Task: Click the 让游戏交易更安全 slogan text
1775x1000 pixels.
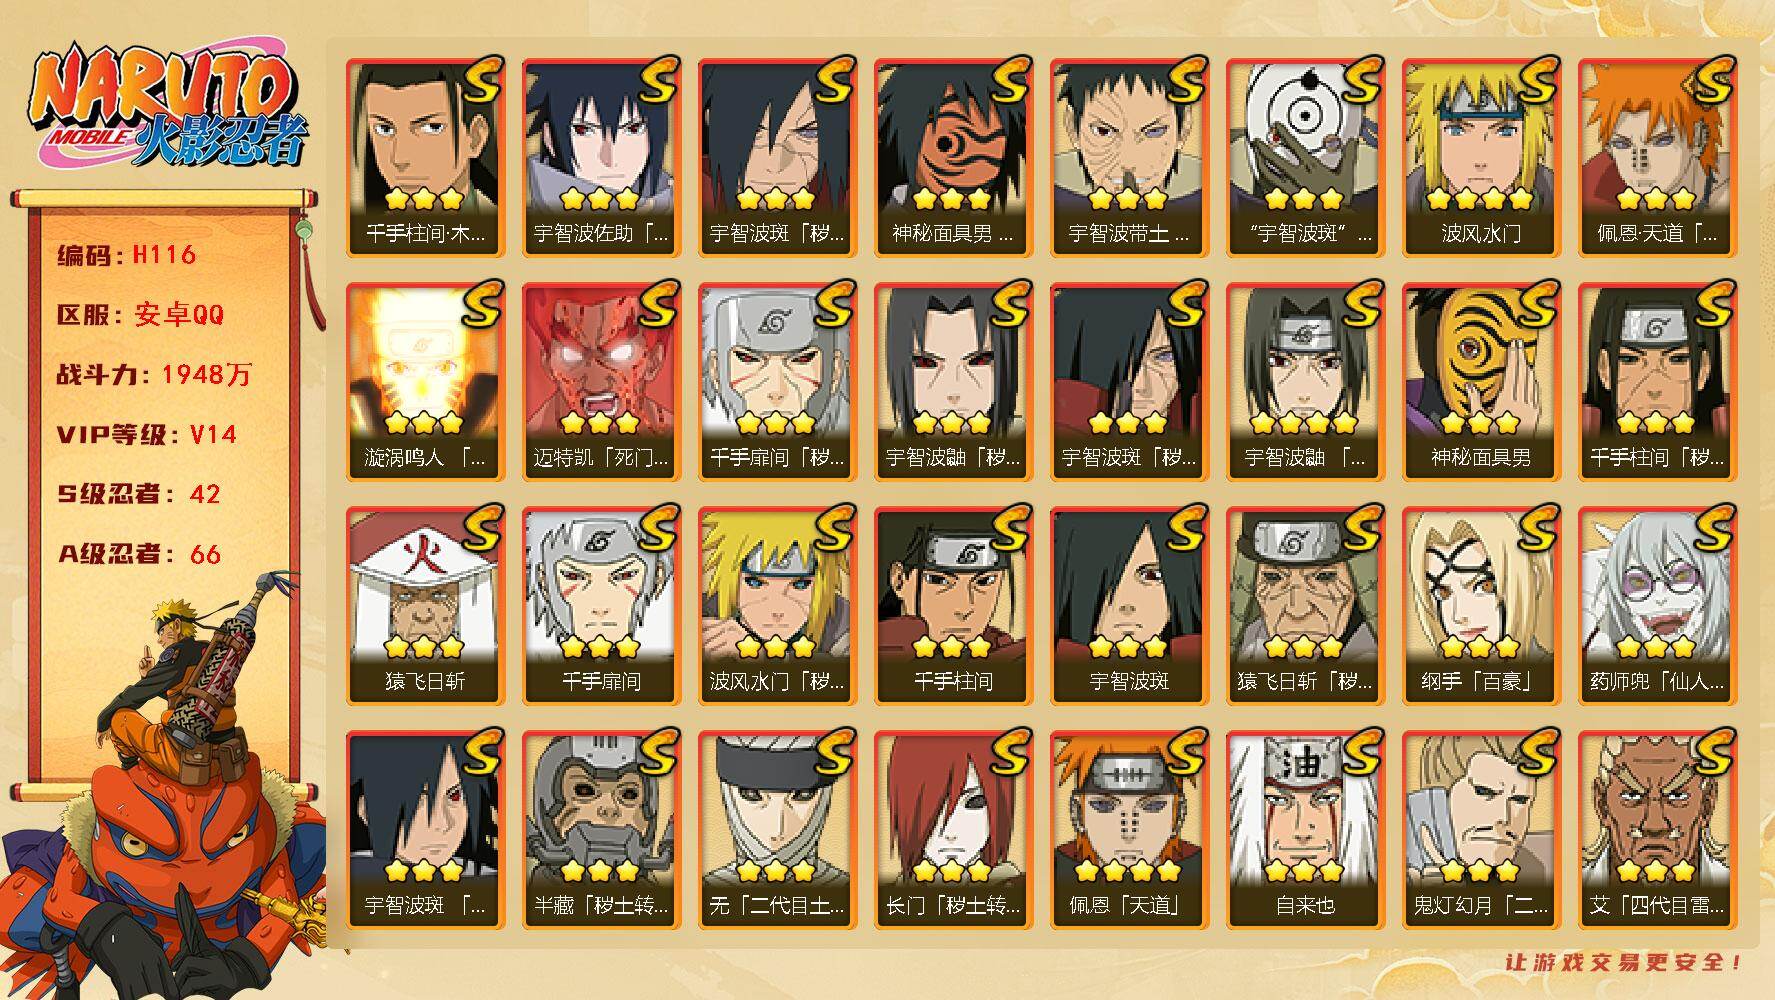Action: coord(1625,962)
